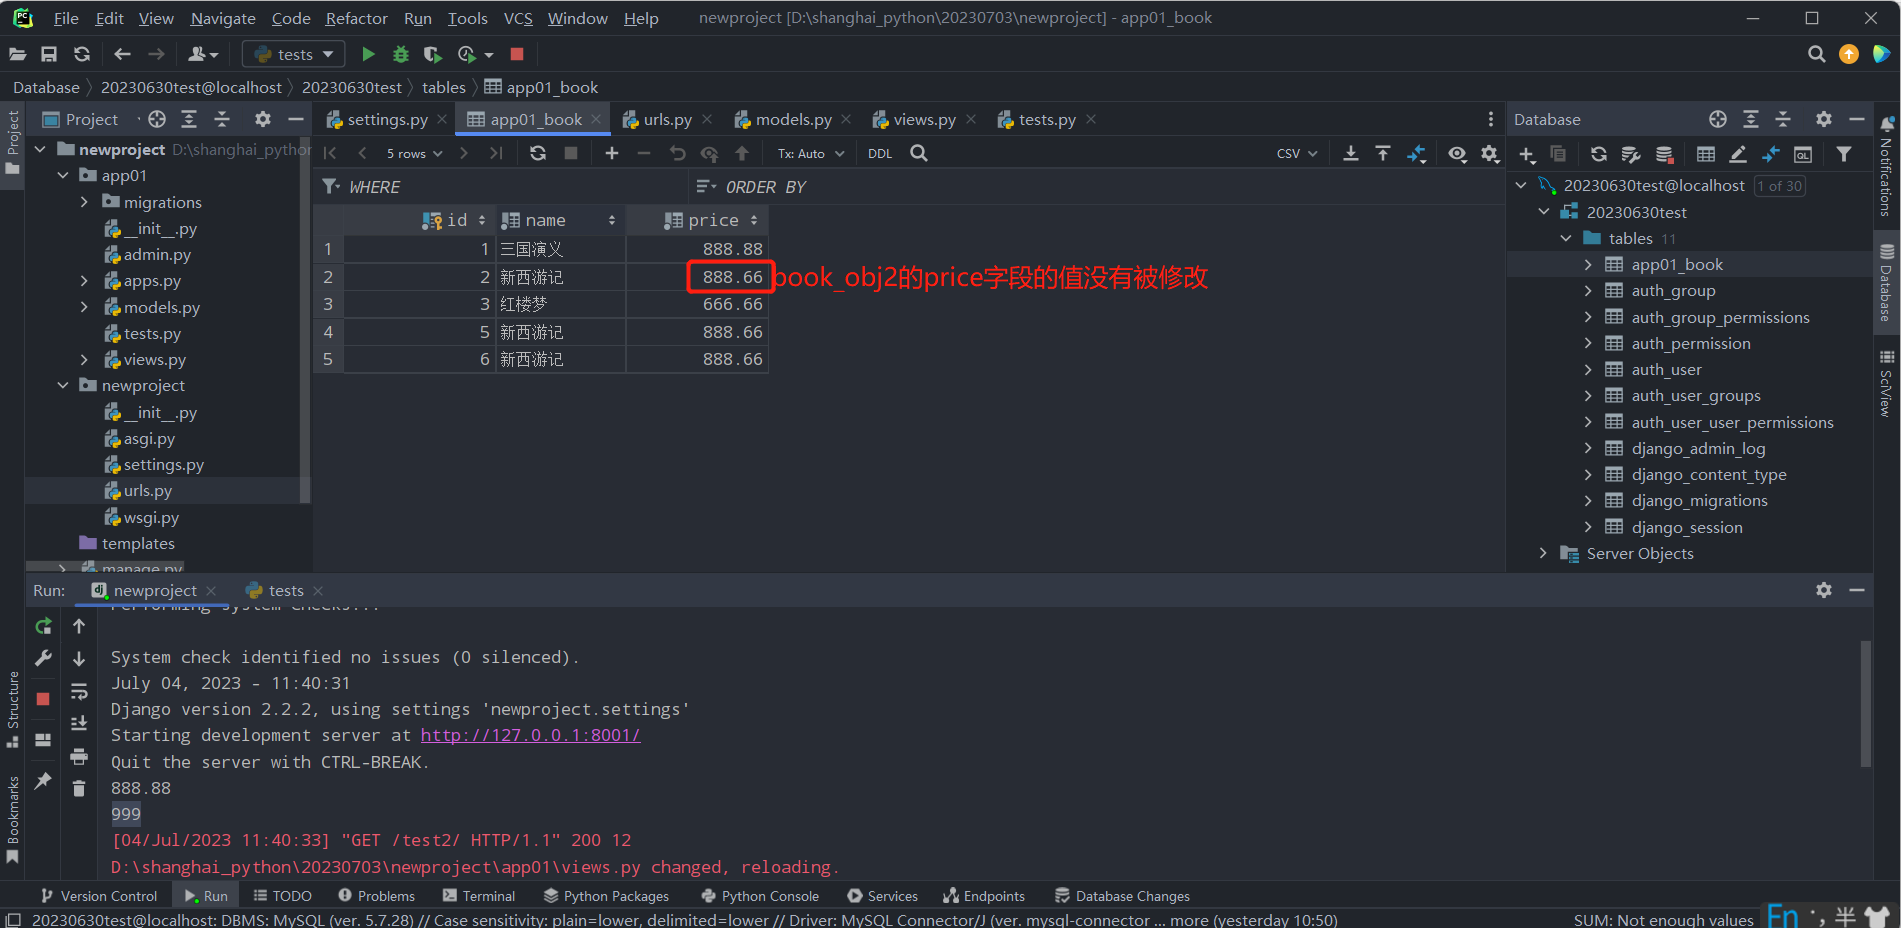The width and height of the screenshot is (1901, 928).
Task: Open the 5 rows page size dropdown
Action: (414, 153)
